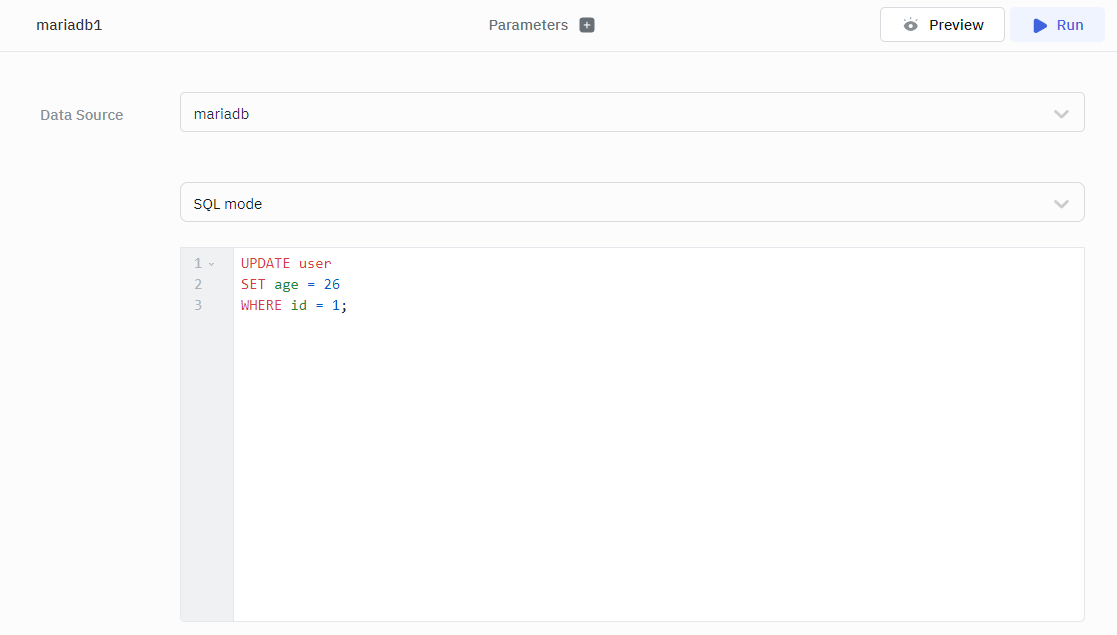This screenshot has width=1117, height=635.
Task: Click line number 3 in gutter
Action: 198,306
